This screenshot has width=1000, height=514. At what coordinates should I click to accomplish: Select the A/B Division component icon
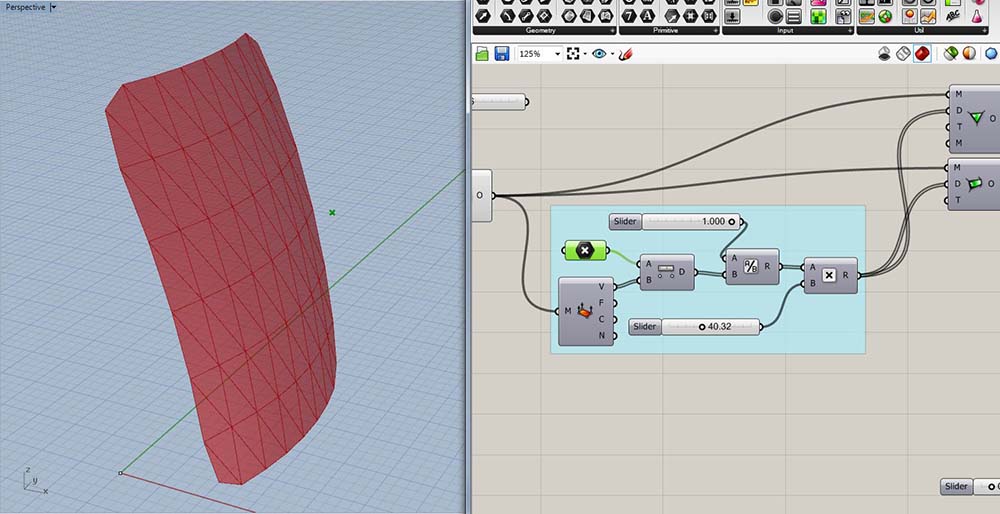[751, 267]
